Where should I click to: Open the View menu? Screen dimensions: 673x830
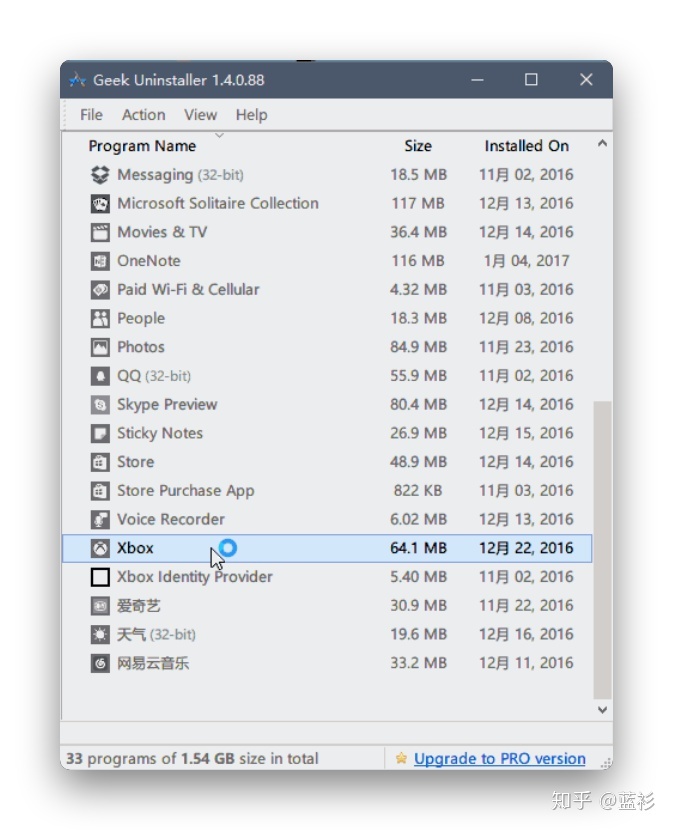(x=200, y=115)
